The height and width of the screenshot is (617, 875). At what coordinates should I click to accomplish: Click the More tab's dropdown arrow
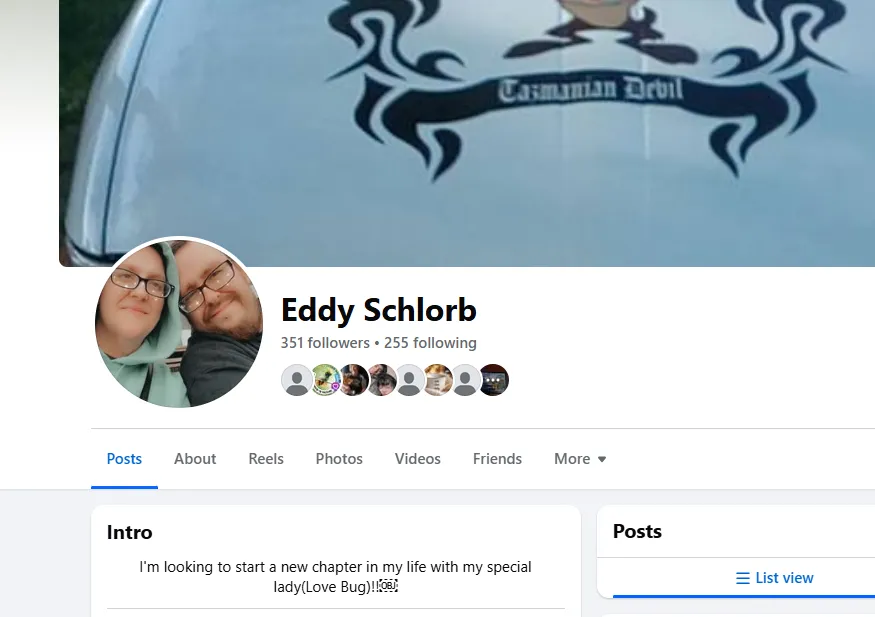tap(602, 459)
